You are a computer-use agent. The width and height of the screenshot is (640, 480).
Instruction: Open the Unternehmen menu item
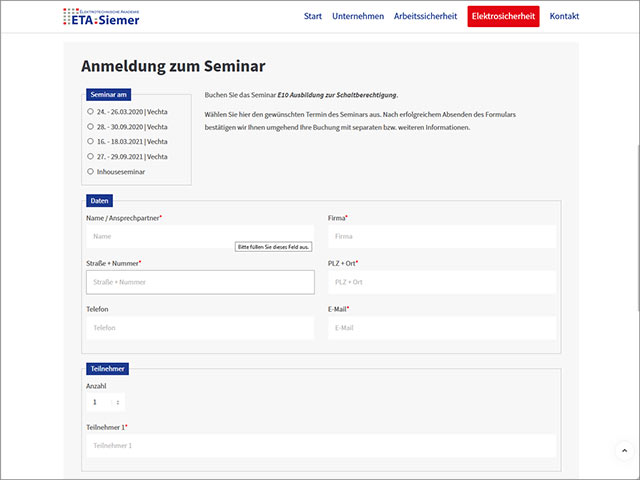[358, 16]
